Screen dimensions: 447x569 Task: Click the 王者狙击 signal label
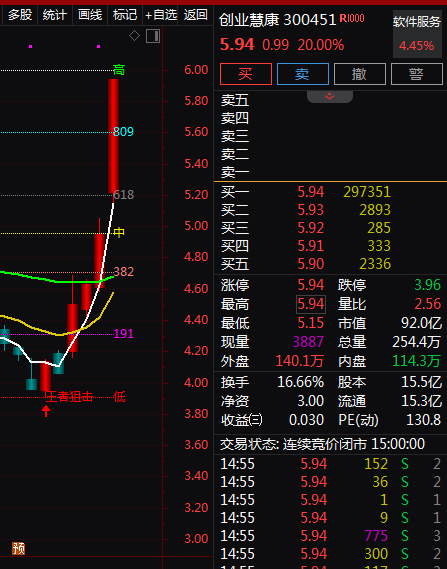click(x=69, y=397)
